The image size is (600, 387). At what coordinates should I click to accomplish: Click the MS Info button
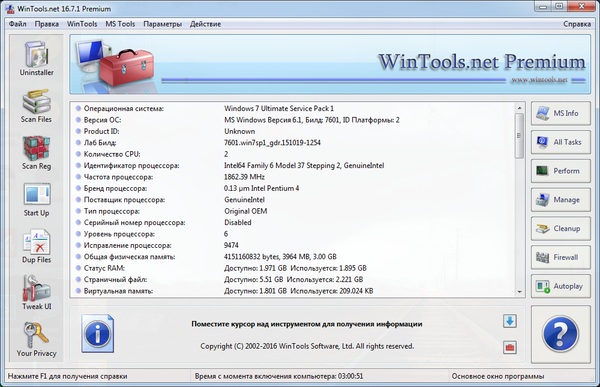561,113
